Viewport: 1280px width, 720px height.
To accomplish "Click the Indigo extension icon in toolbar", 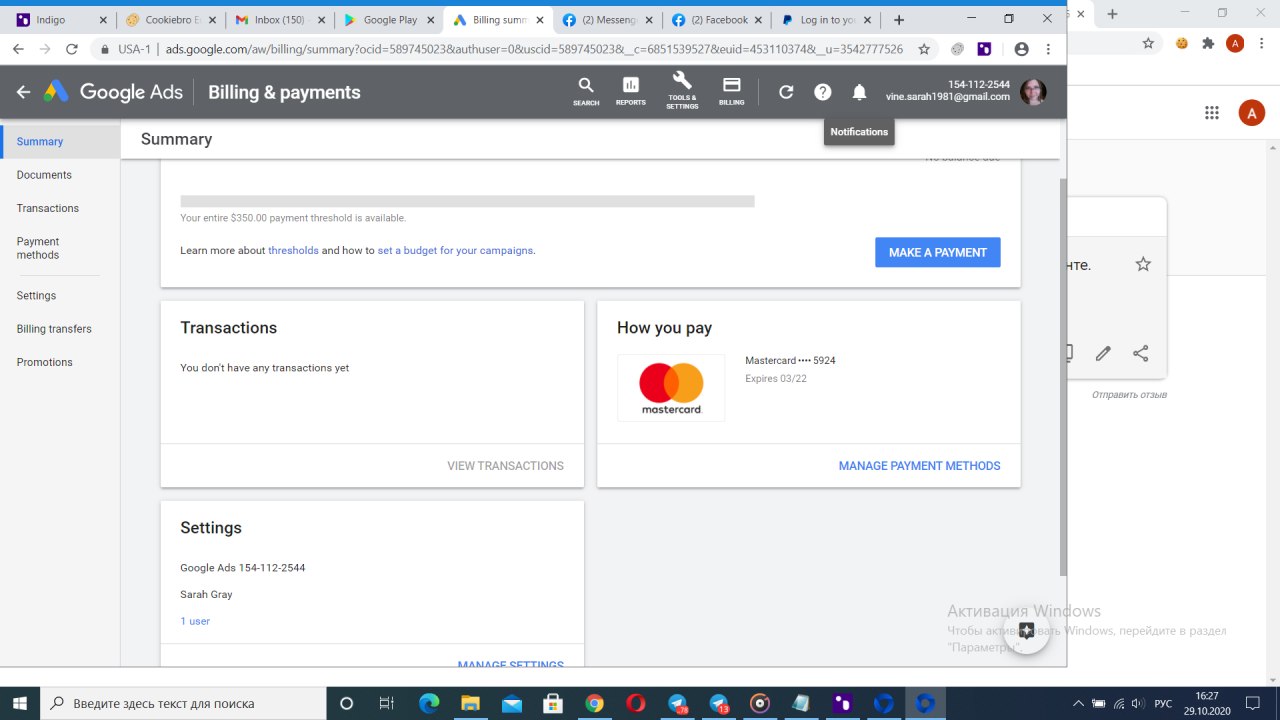I will click(984, 49).
